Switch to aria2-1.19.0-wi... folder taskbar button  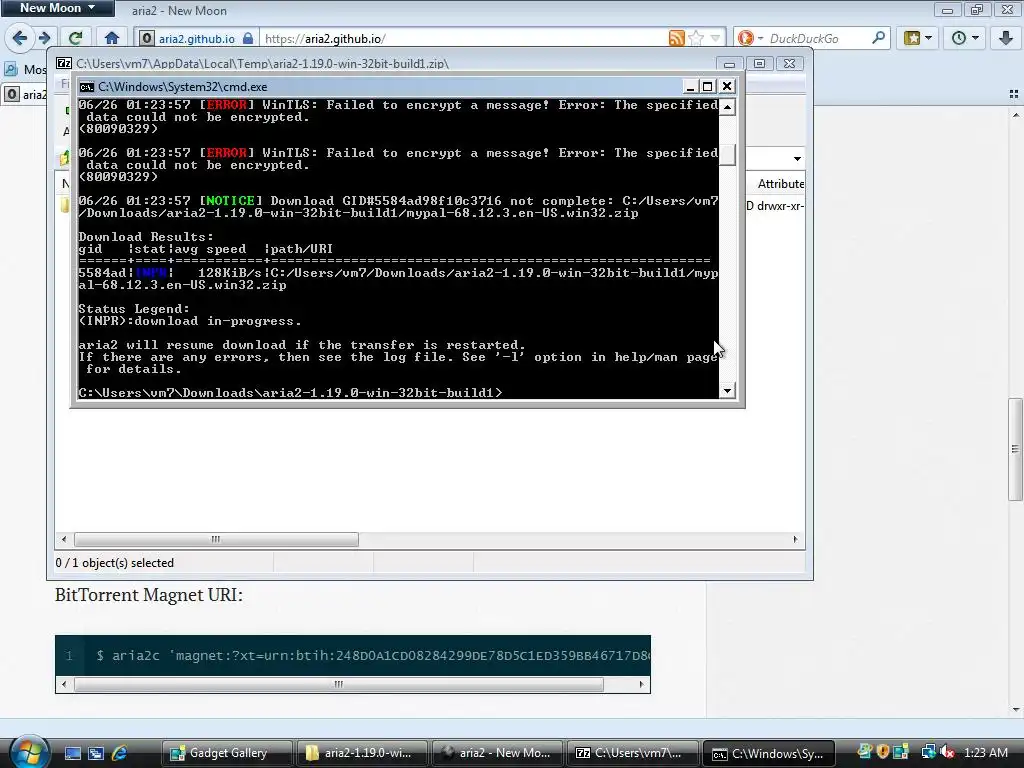[362, 753]
